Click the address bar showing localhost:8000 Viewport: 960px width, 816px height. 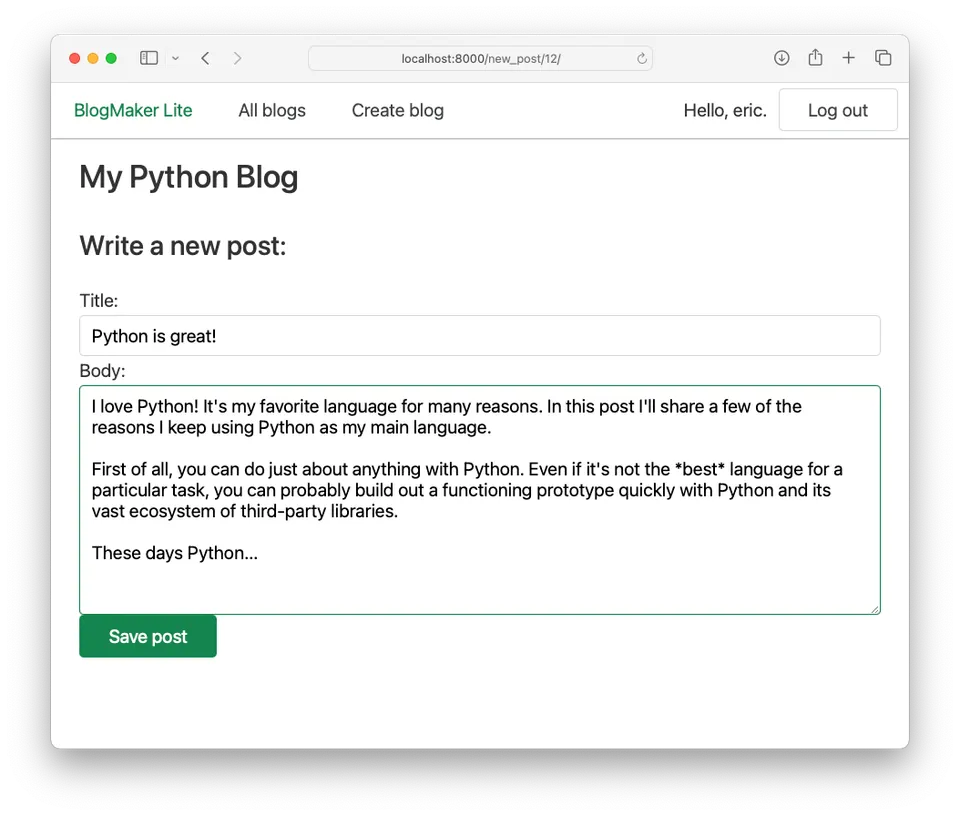(480, 58)
